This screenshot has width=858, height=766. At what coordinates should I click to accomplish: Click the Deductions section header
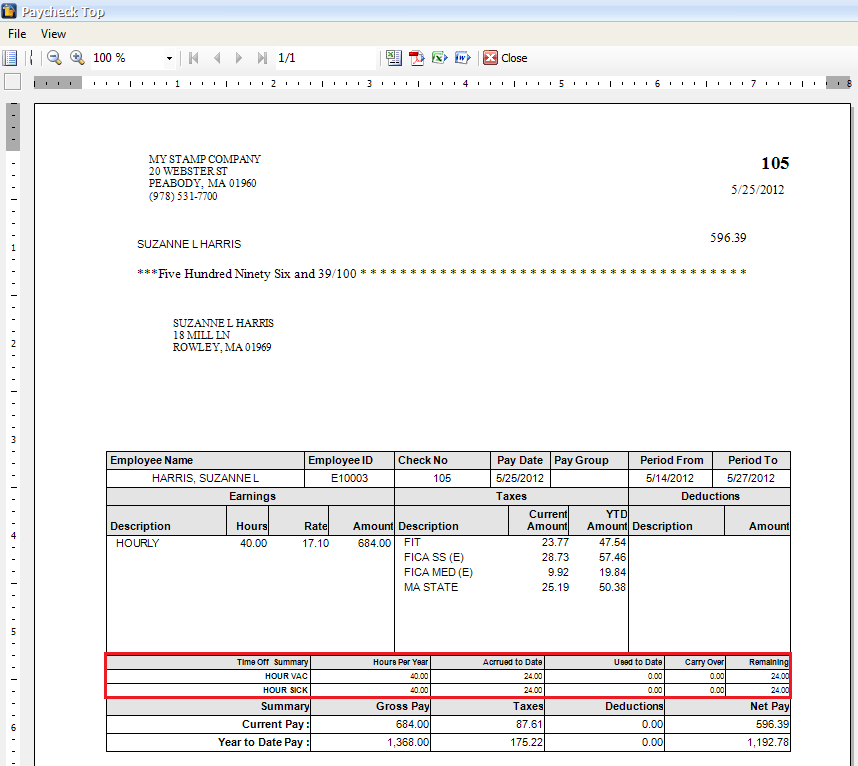point(710,496)
